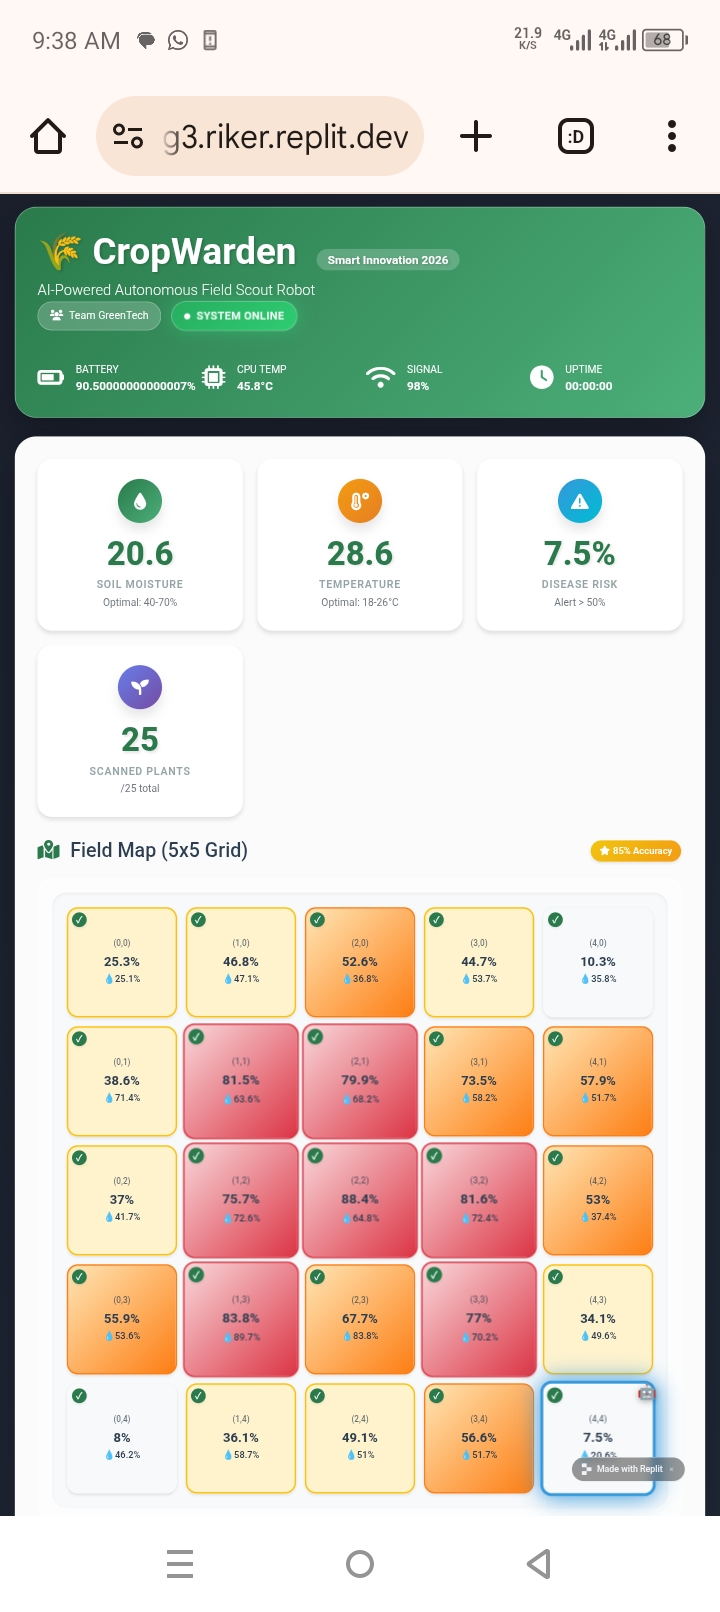Click the orange temperature thermometer icon
The width and height of the screenshot is (720, 1612).
[360, 501]
